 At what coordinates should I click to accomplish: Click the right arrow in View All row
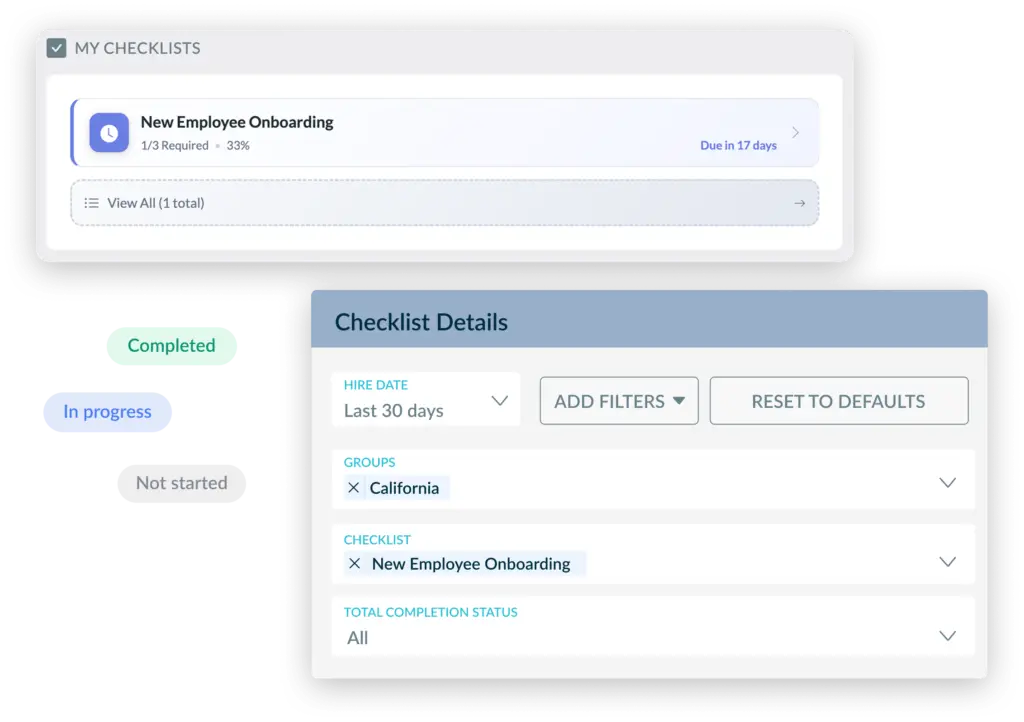(799, 202)
